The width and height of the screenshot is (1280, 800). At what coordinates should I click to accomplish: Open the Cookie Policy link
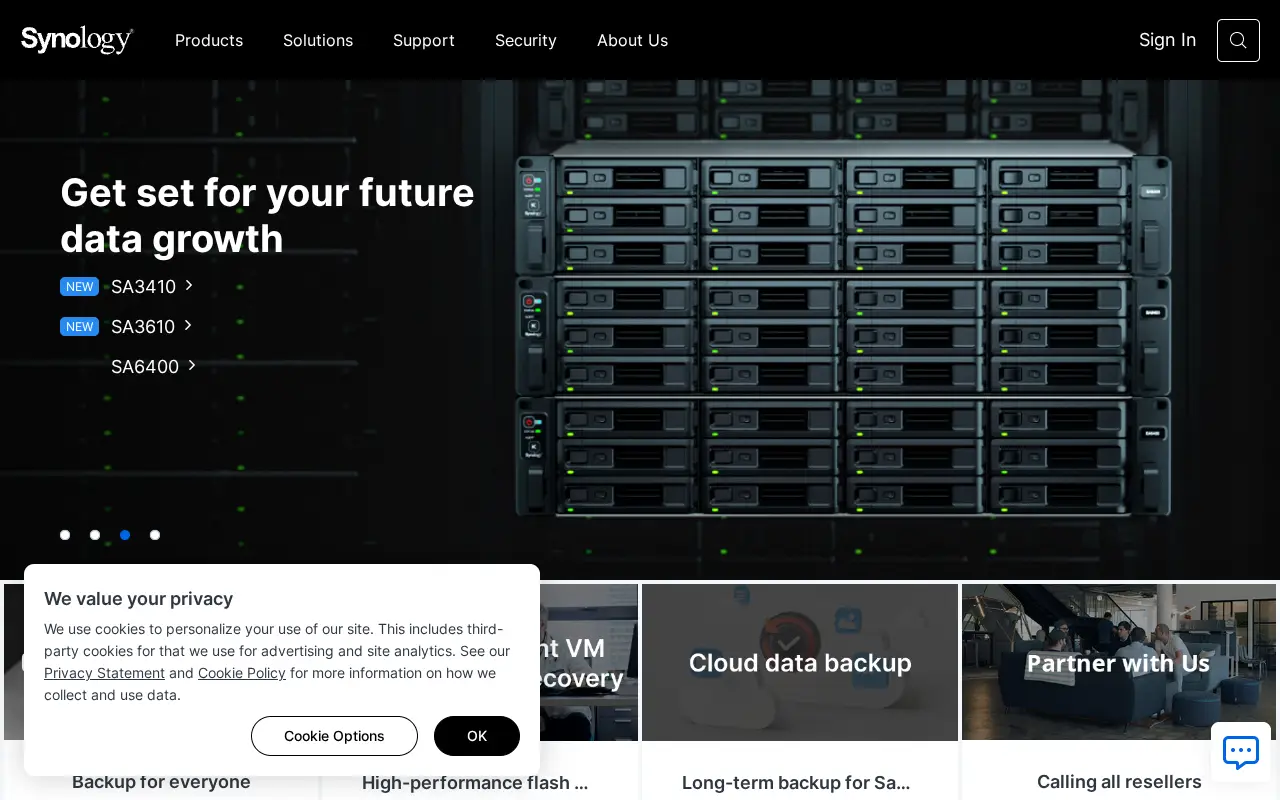[x=242, y=673]
